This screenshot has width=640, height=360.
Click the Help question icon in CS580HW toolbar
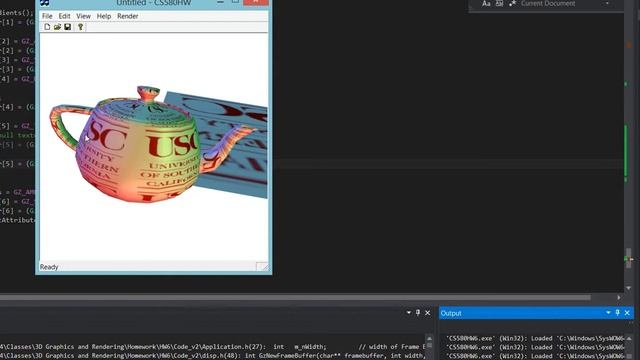point(80,27)
